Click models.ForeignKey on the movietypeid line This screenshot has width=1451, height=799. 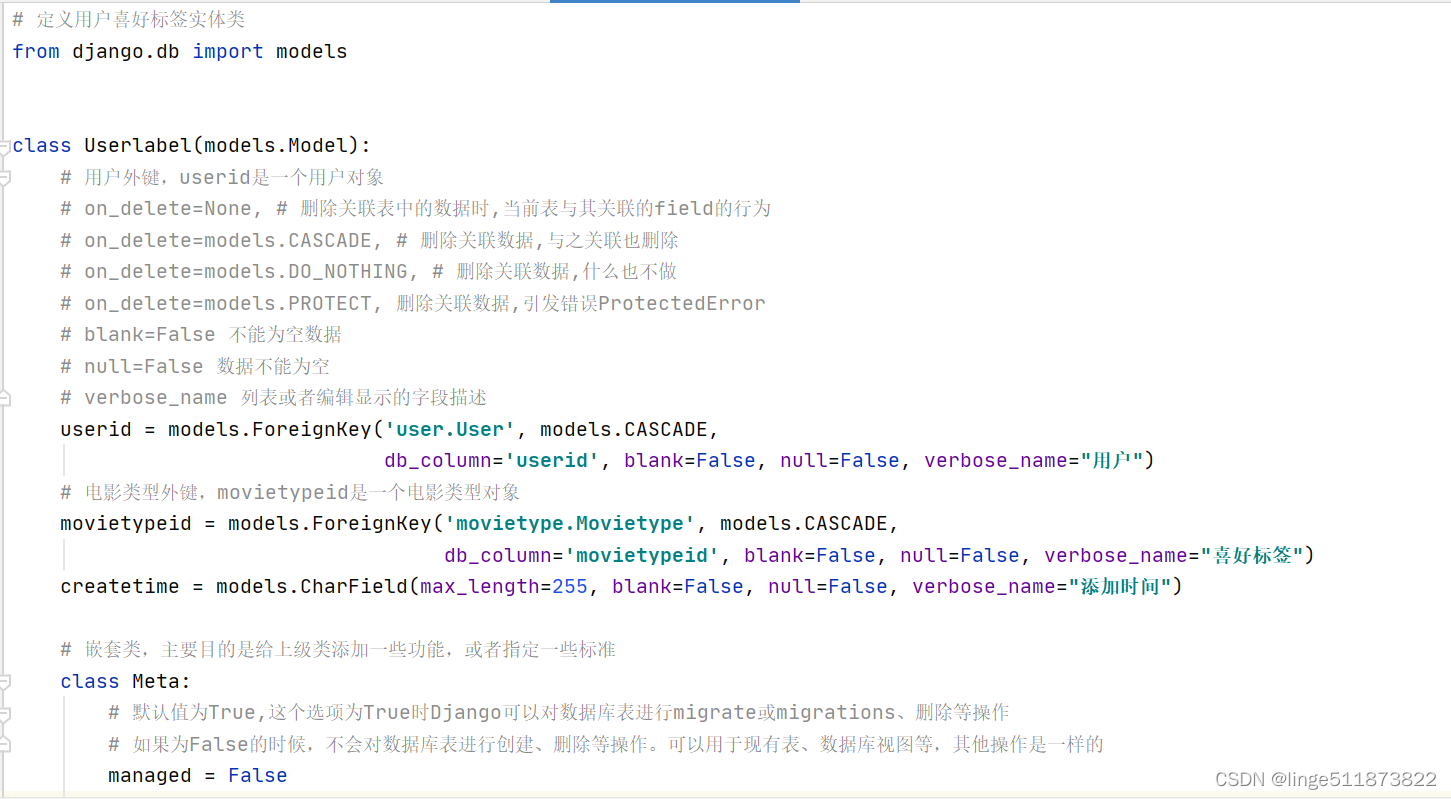tap(330, 524)
